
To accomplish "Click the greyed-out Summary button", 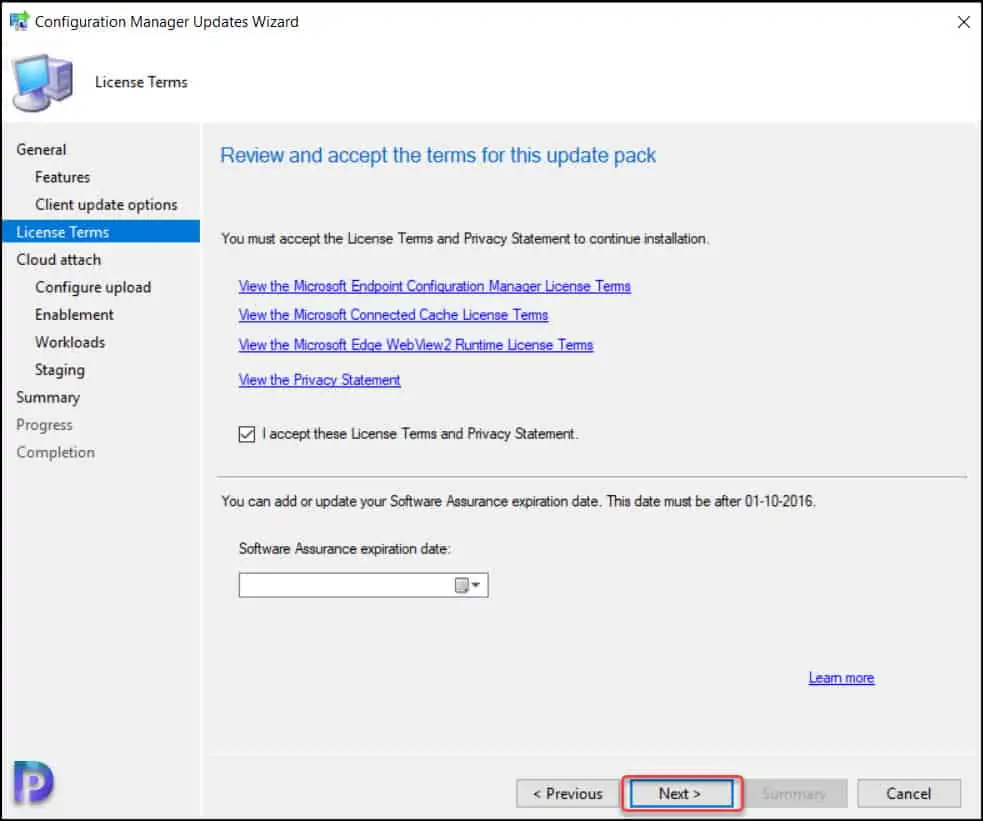I will (x=795, y=794).
